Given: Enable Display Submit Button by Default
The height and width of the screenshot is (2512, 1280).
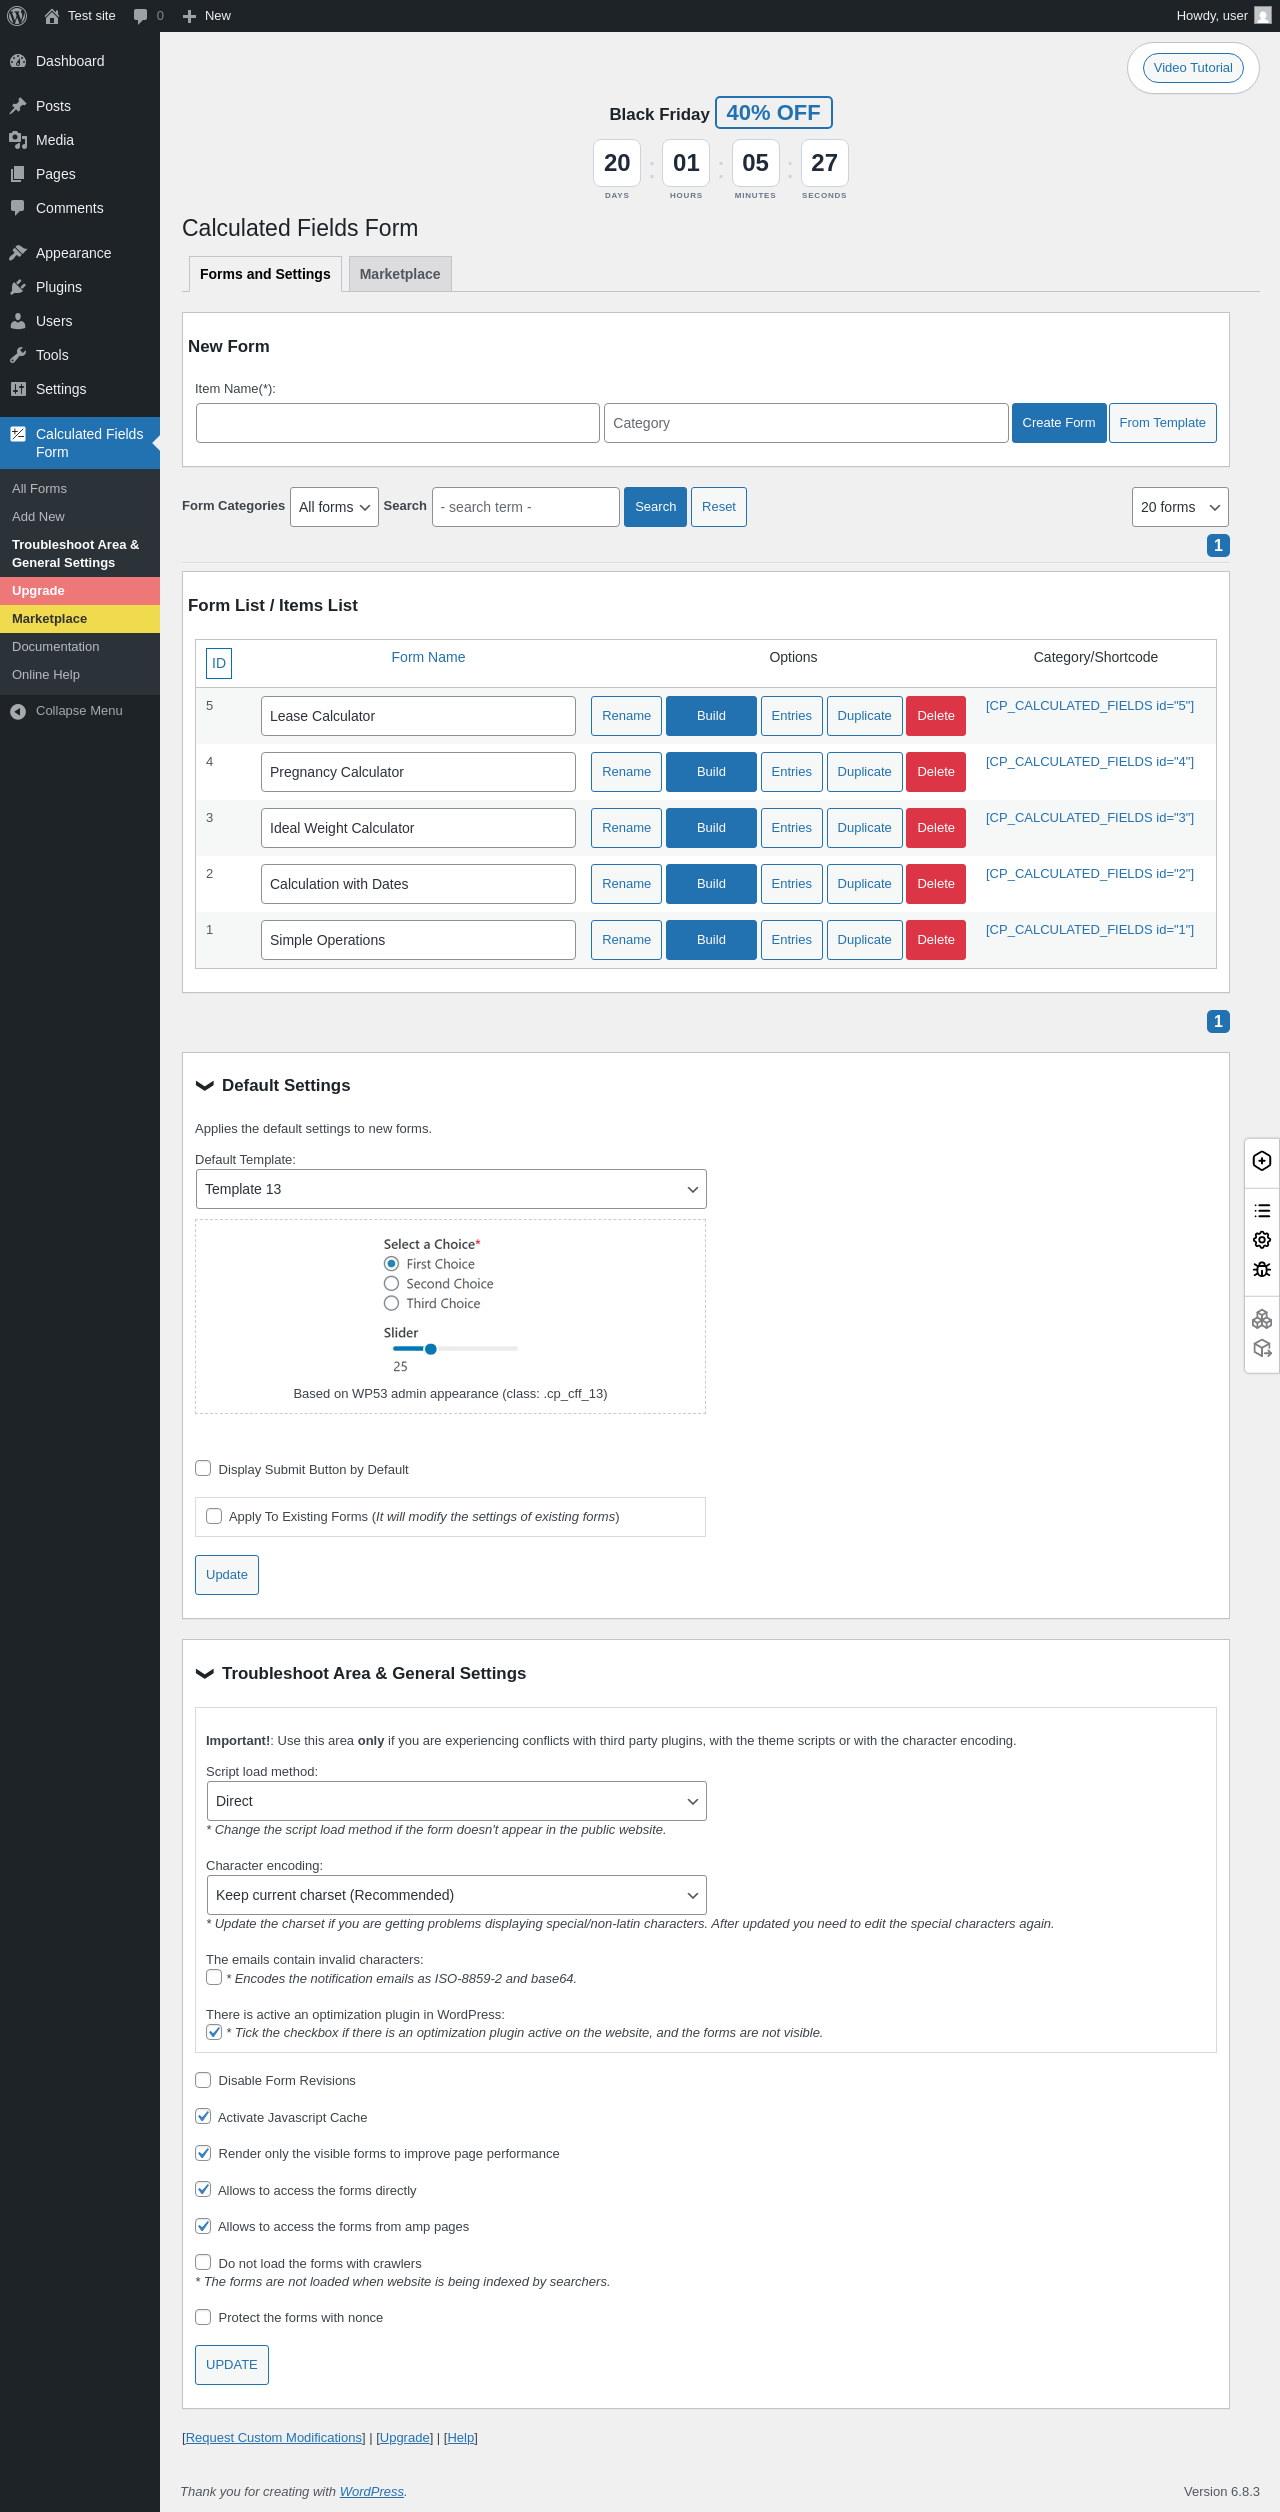Looking at the screenshot, I should (203, 1468).
